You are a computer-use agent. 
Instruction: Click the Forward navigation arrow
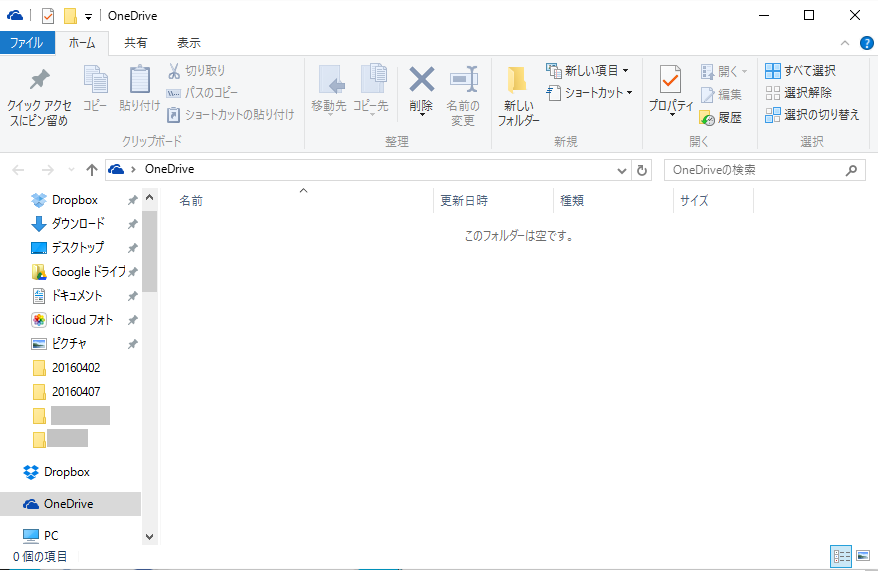48,170
